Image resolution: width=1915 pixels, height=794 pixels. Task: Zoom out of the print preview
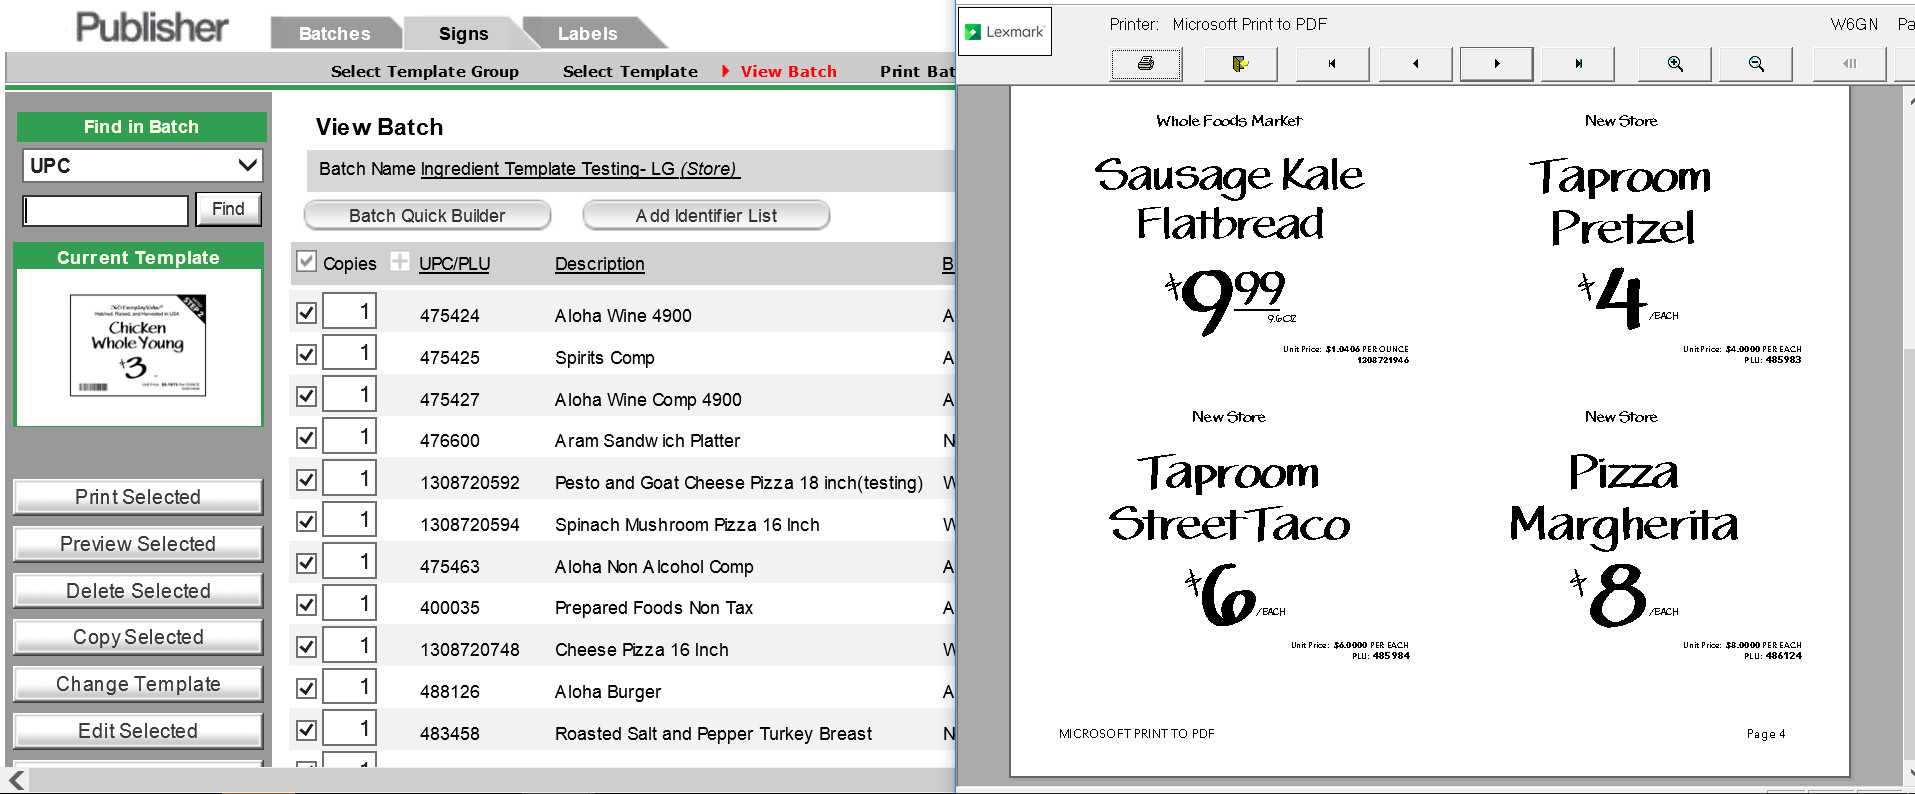tap(1756, 64)
